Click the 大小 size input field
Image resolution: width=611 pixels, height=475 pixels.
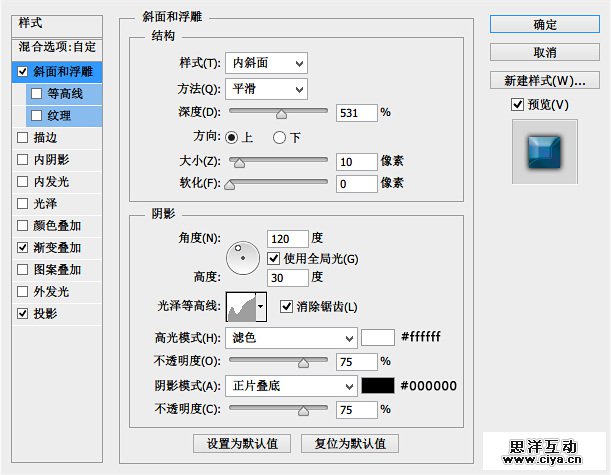[357, 162]
